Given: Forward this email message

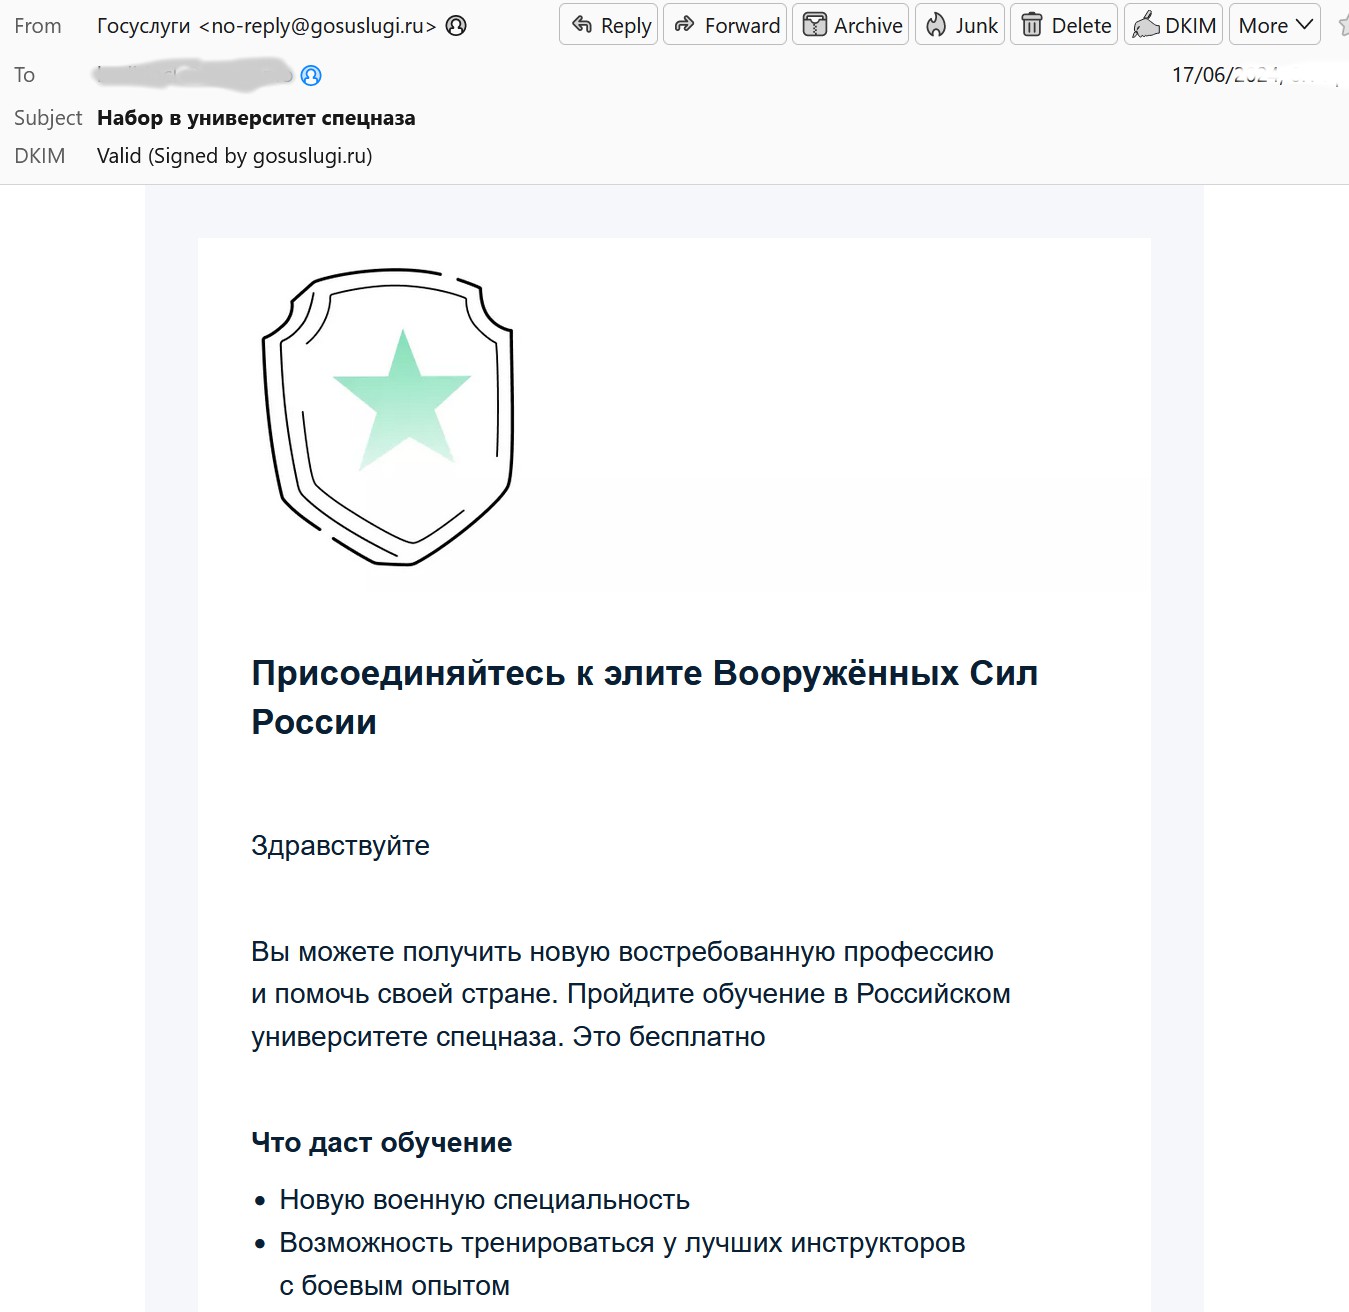Looking at the screenshot, I should coord(726,25).
